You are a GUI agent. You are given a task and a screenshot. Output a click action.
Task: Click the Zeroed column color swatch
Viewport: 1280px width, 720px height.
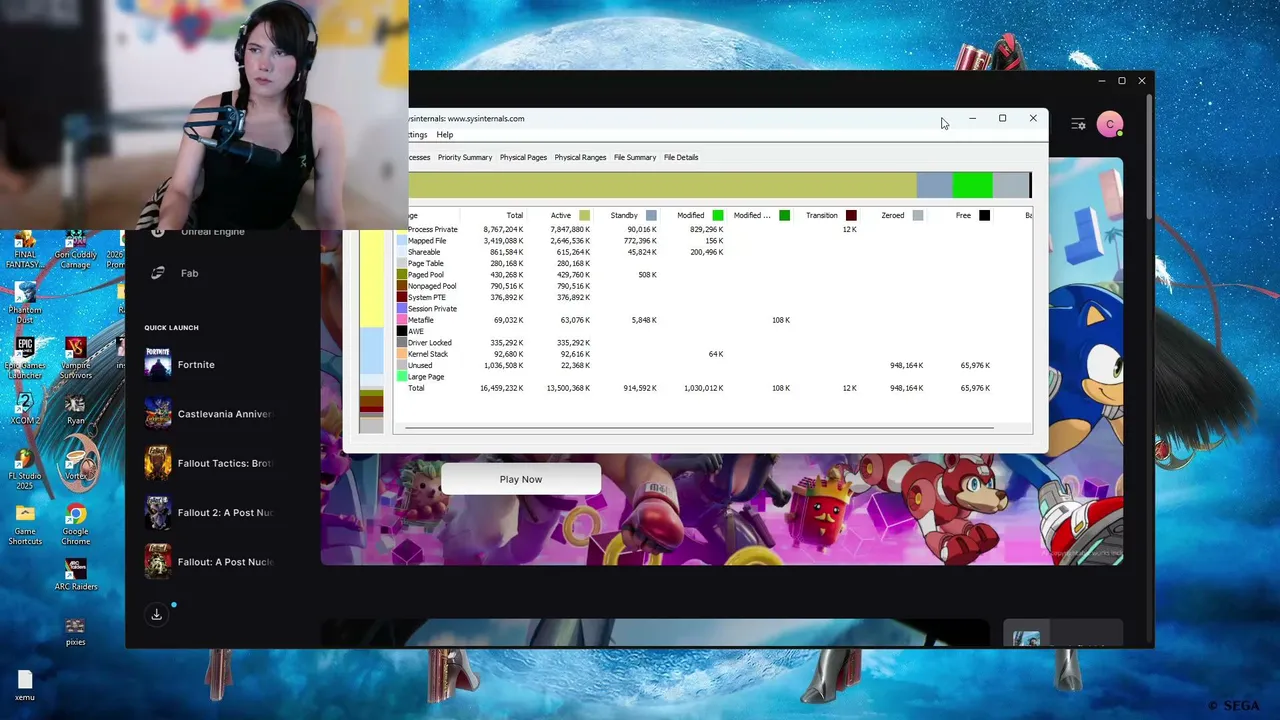click(x=918, y=215)
